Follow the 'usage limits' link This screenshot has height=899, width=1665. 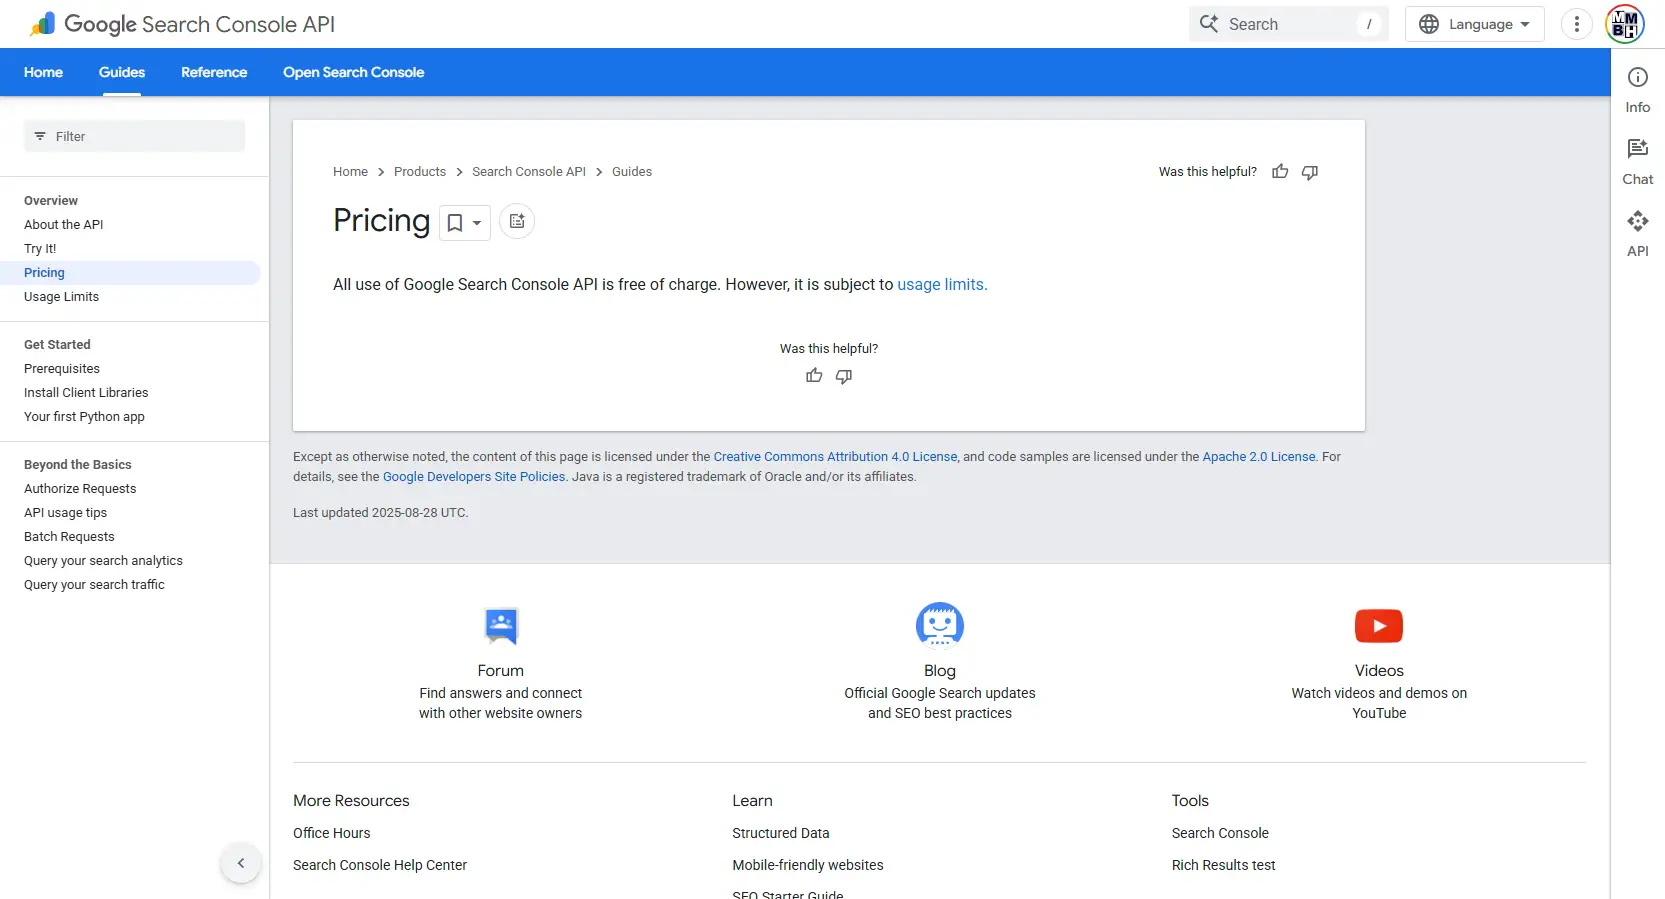[941, 285]
